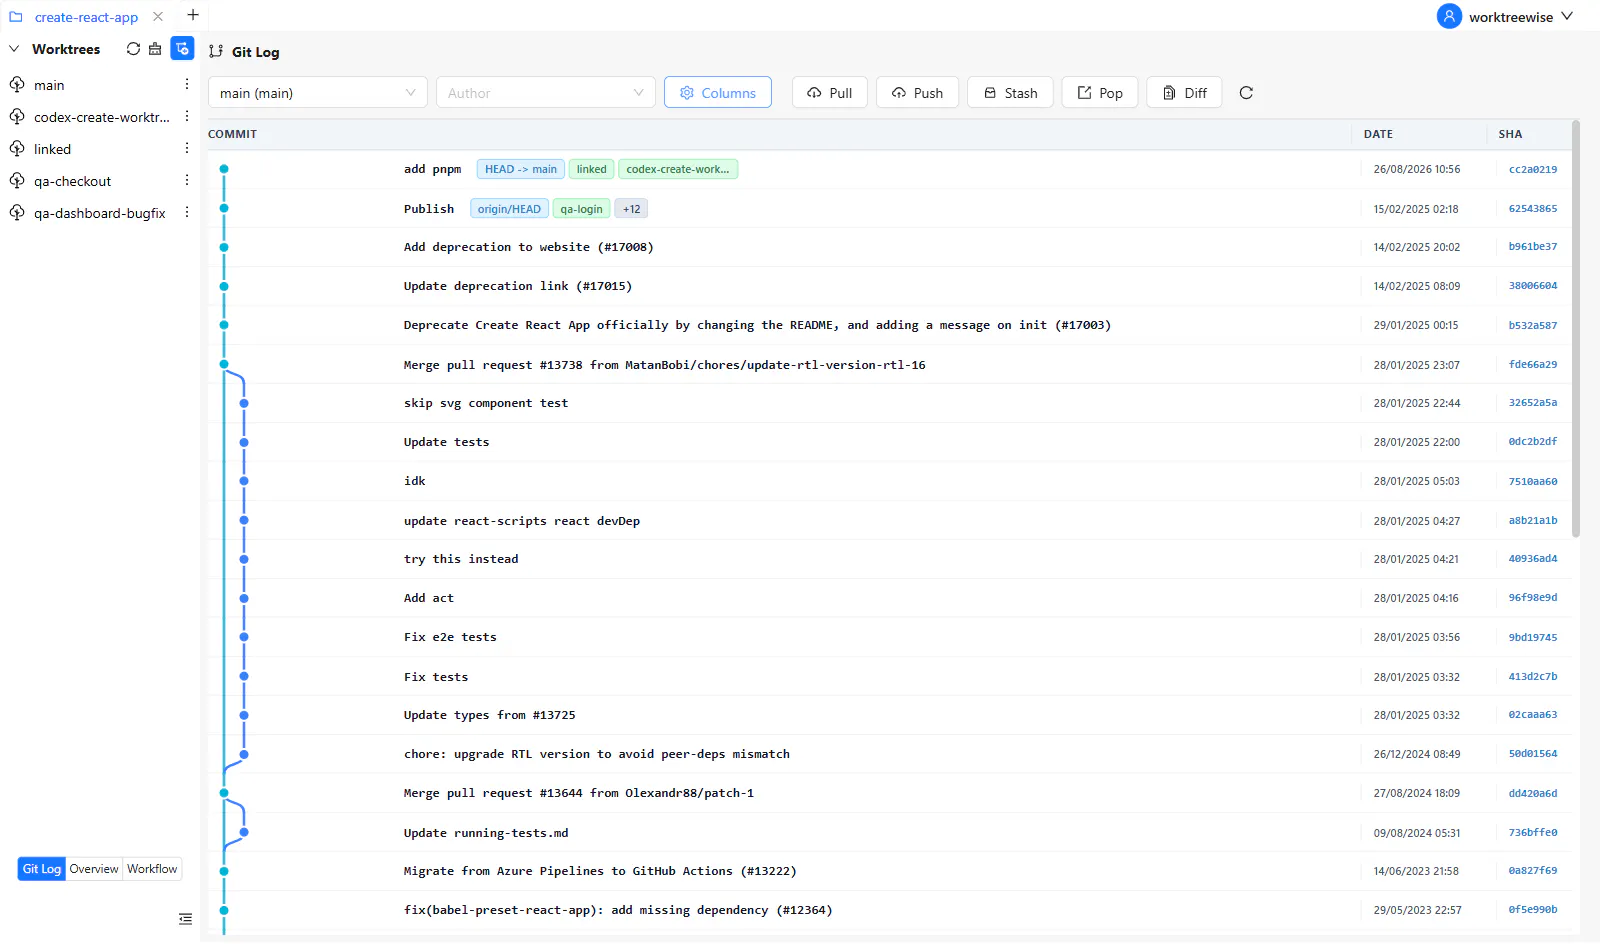Open options menu for qa-checkout worktree
The image size is (1600, 950).
[187, 181]
